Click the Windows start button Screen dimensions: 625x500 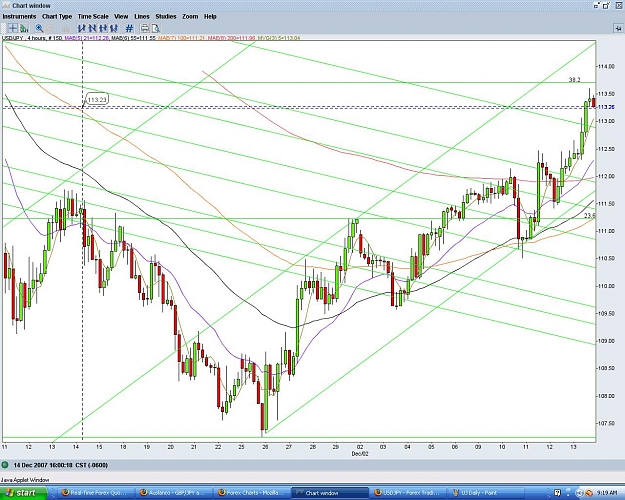coord(23,493)
